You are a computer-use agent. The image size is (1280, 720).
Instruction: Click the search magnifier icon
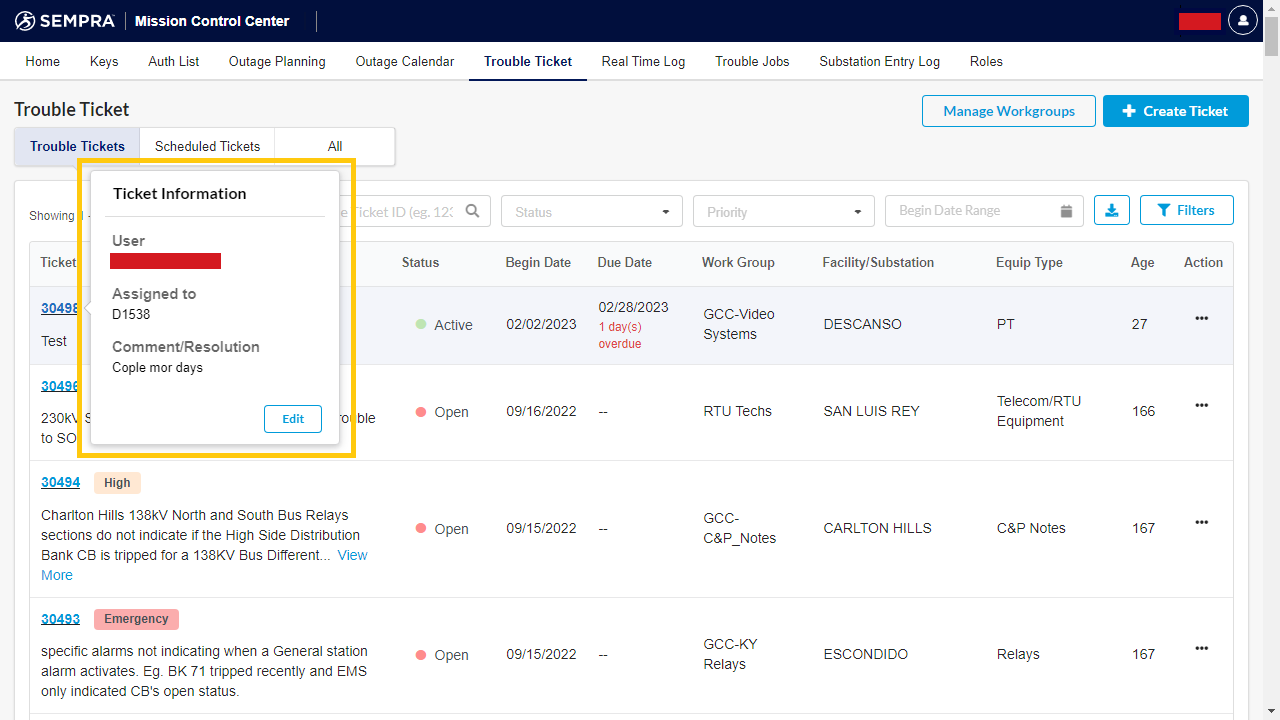click(x=472, y=211)
